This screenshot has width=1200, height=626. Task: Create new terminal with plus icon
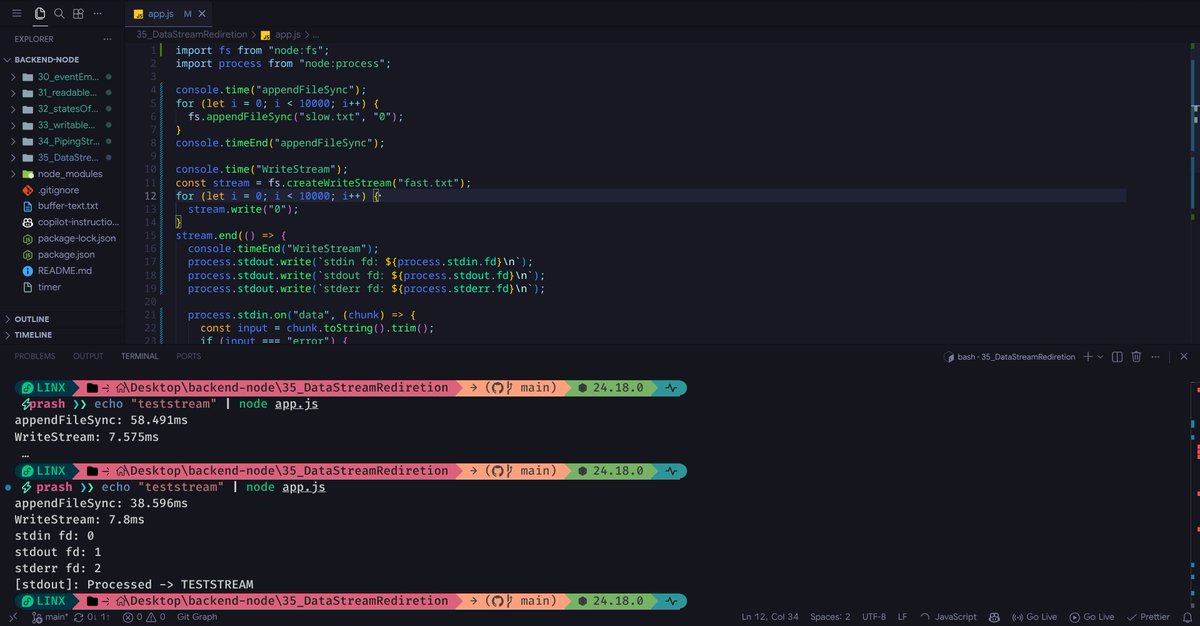point(1087,357)
